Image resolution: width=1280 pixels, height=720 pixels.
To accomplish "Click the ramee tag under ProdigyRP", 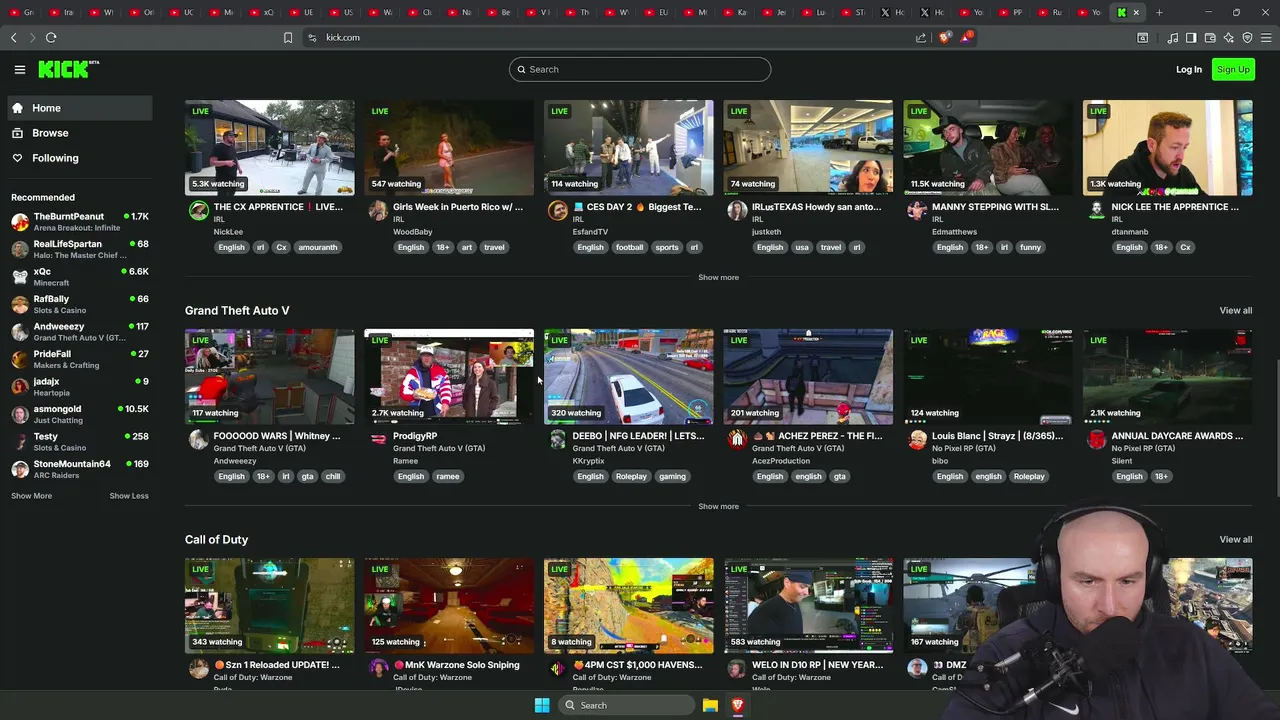I will tap(448, 476).
